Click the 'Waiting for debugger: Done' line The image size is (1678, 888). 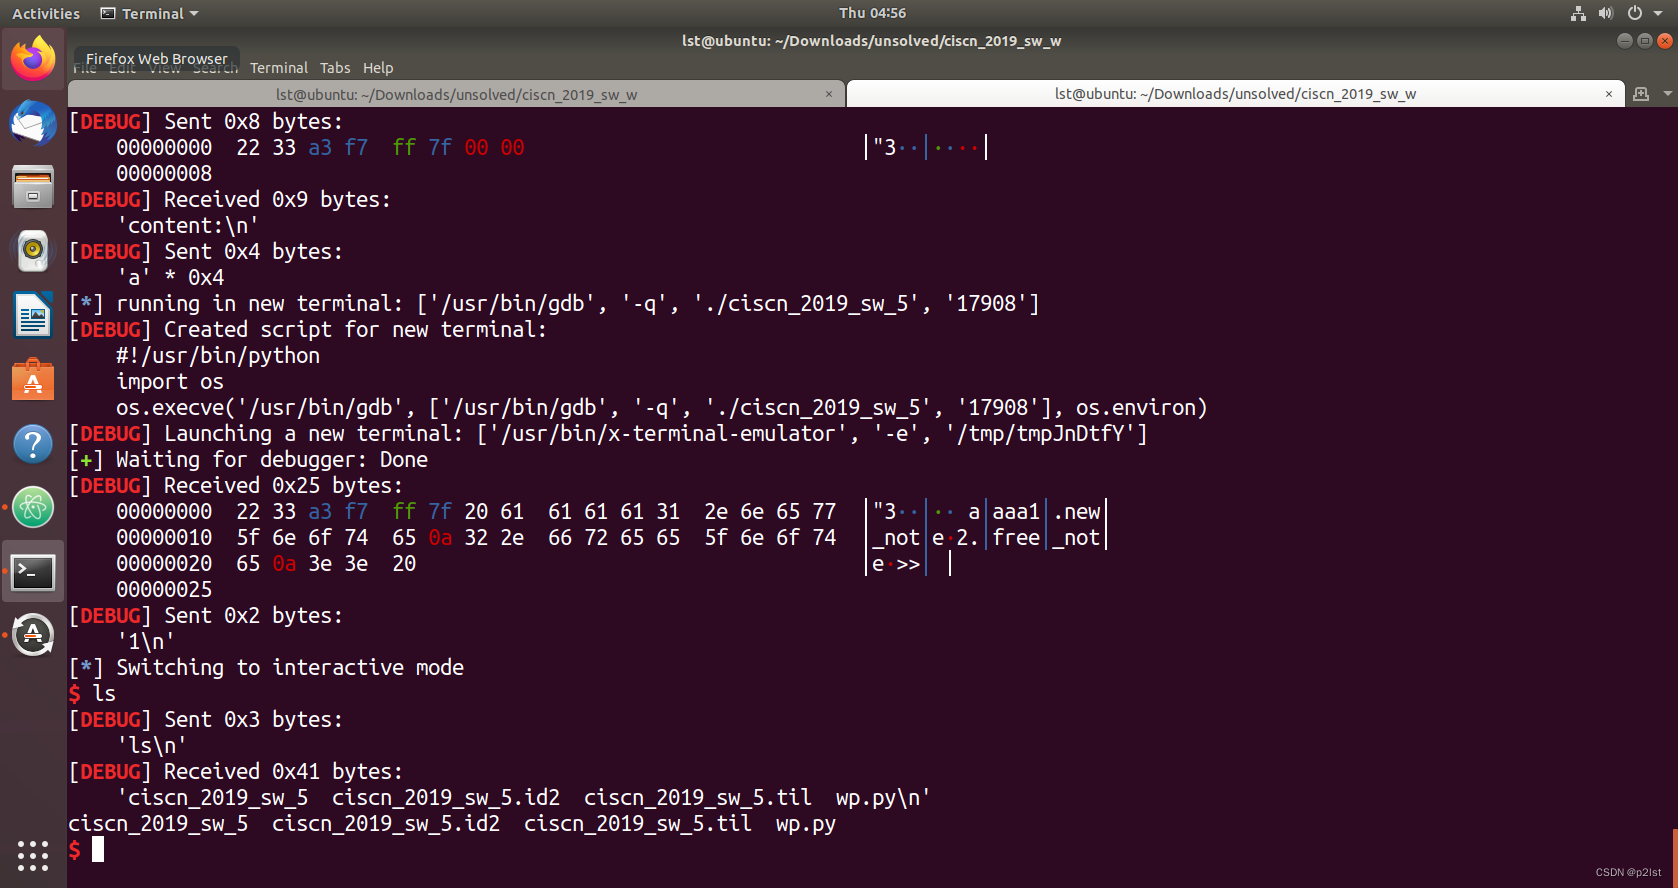[248, 459]
